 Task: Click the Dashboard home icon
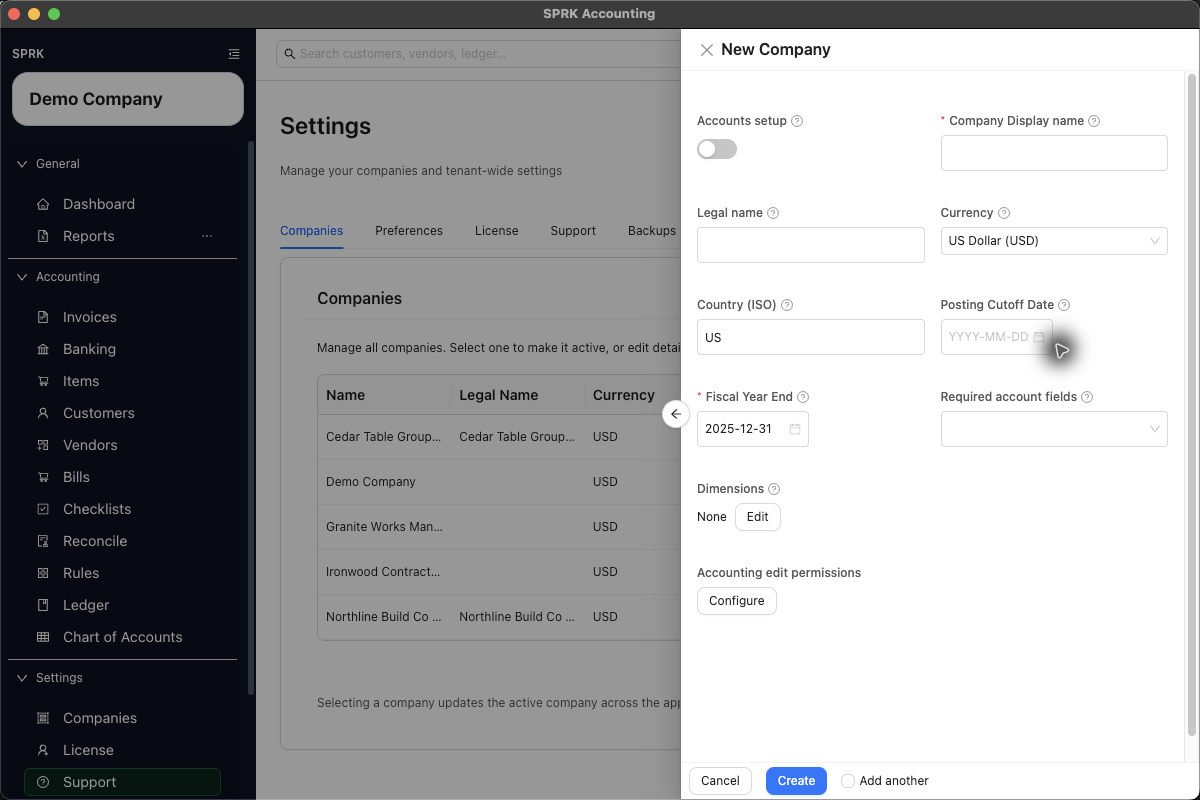pos(43,204)
